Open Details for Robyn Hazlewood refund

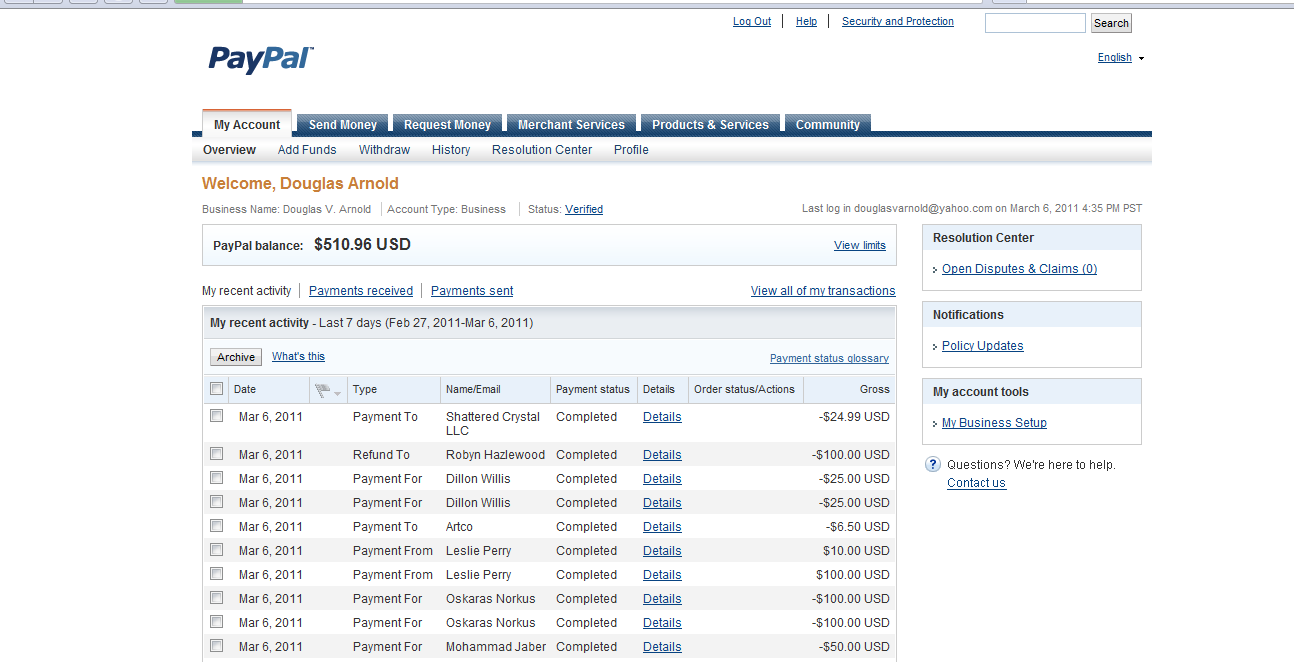pos(662,455)
